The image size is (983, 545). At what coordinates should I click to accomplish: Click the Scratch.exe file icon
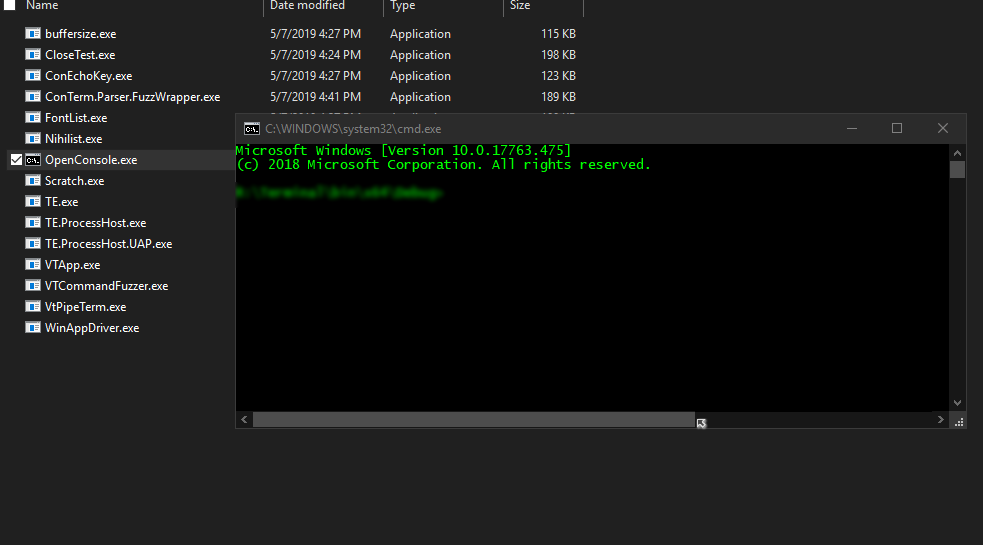33,181
